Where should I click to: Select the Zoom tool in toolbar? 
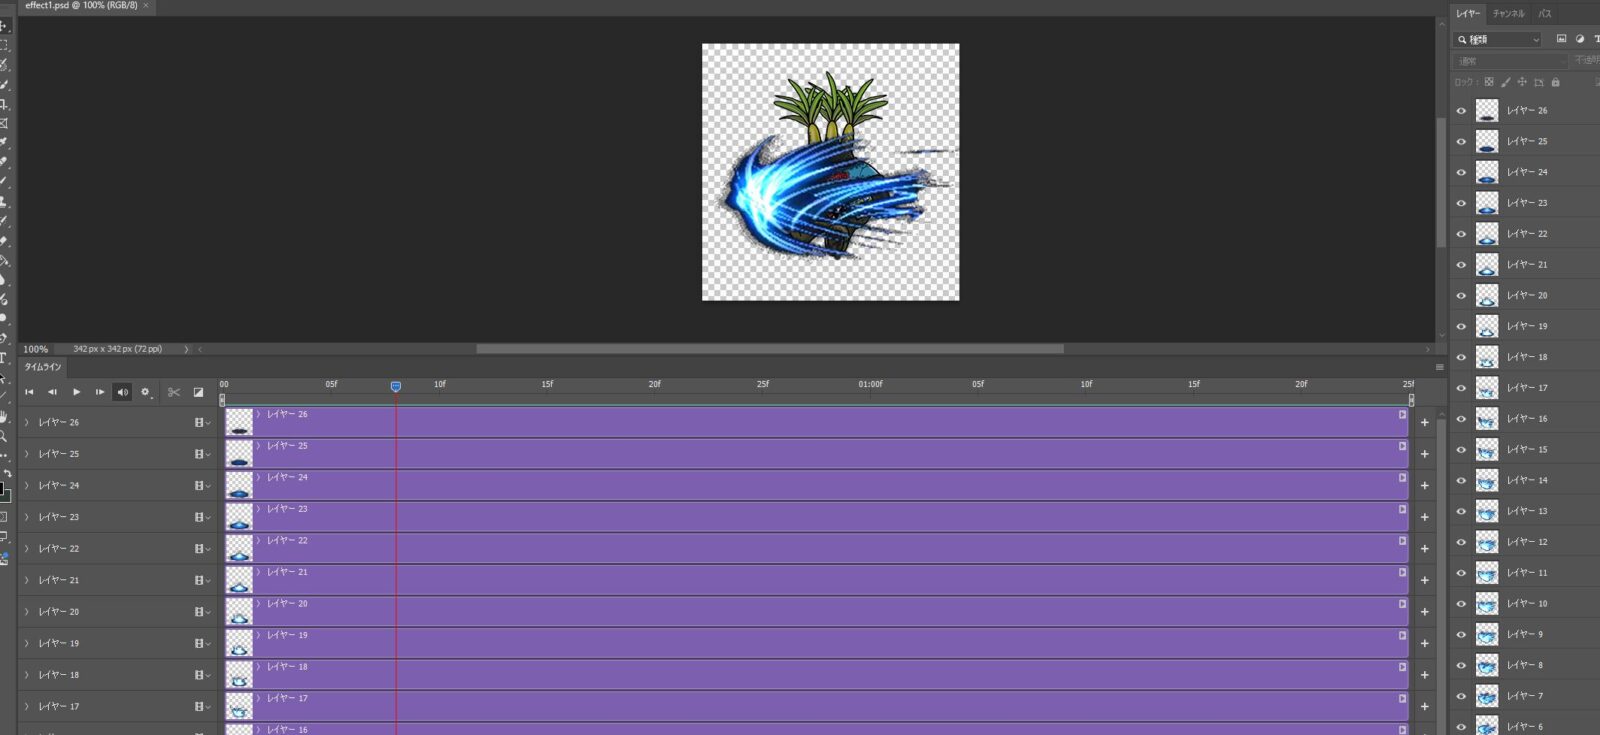click(4, 436)
